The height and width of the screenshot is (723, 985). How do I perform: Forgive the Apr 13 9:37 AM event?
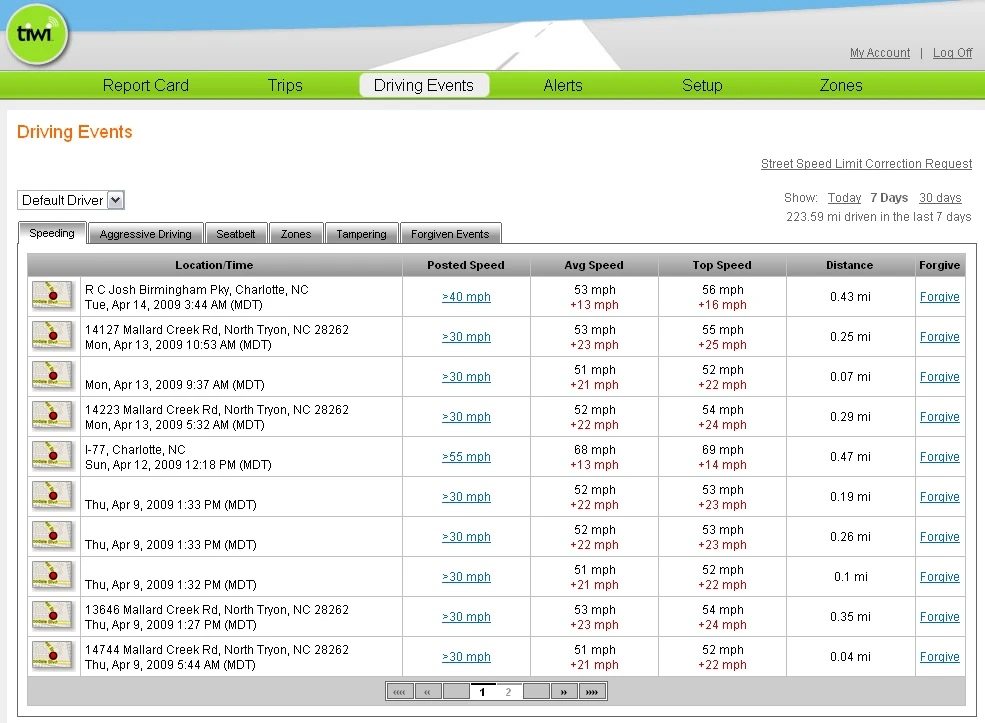939,377
